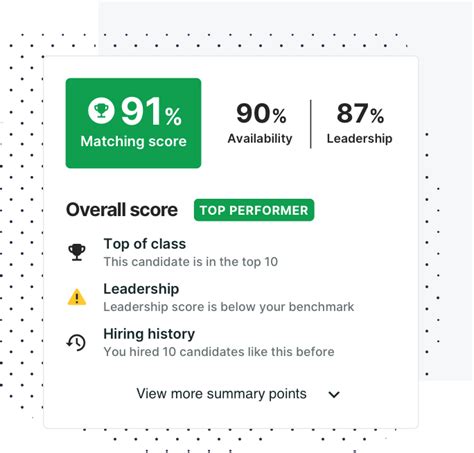Click the trophy icon in matching score
The width and height of the screenshot is (474, 453).
tap(101, 111)
